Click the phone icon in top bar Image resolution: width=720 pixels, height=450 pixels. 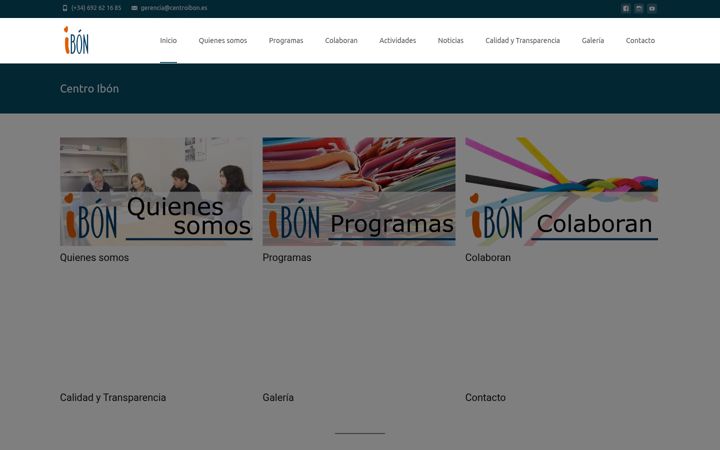65,8
